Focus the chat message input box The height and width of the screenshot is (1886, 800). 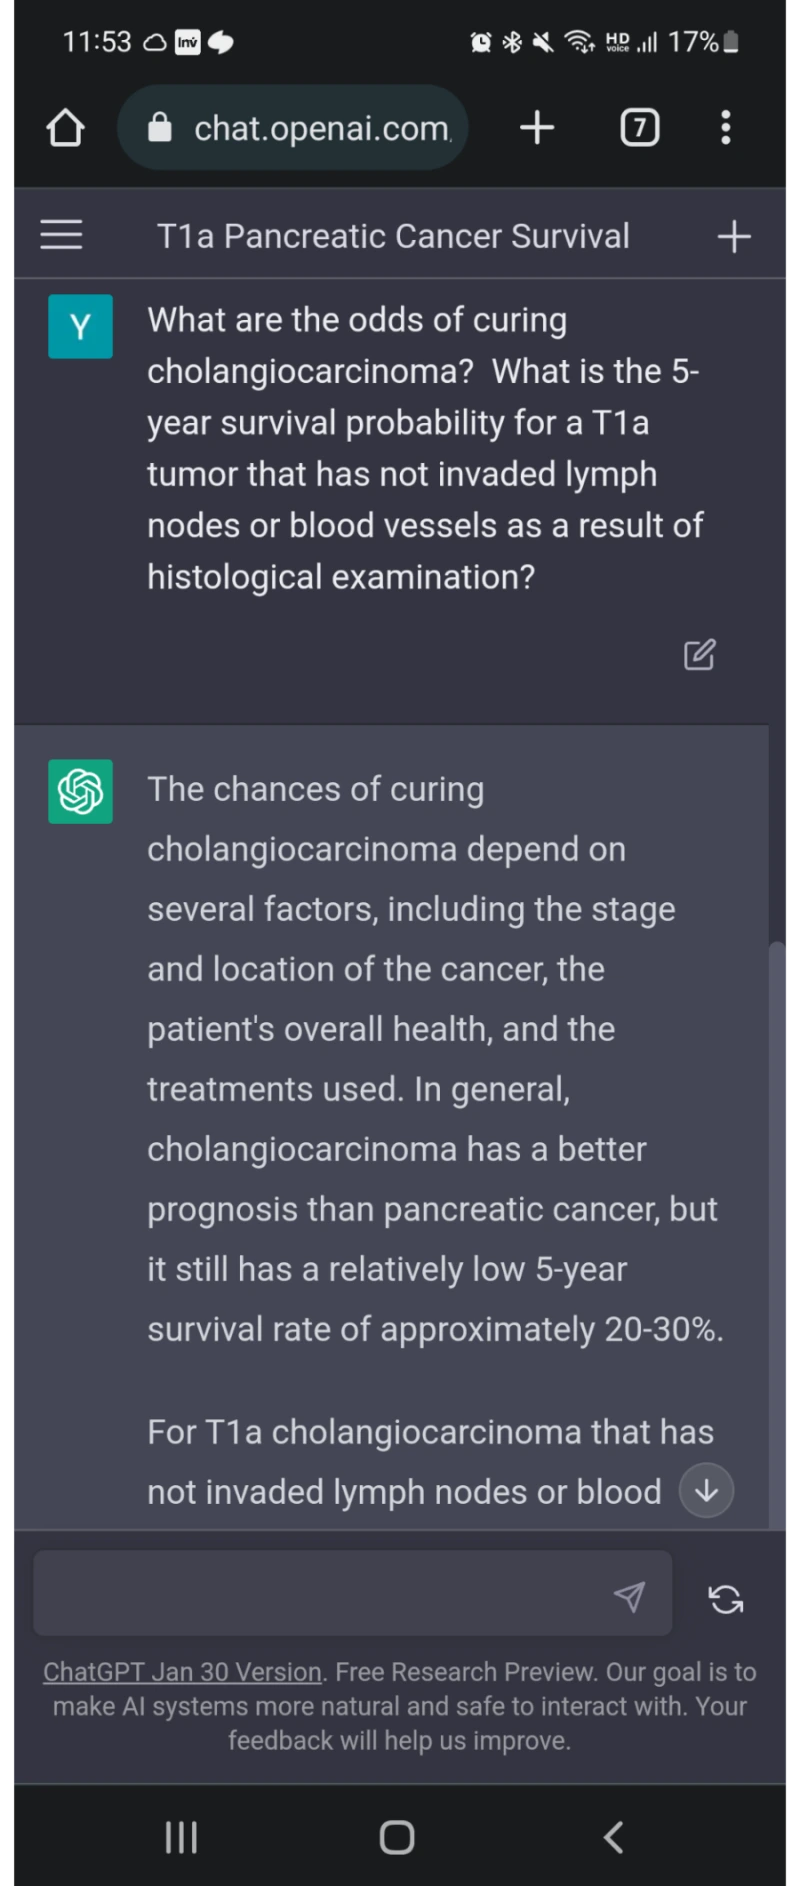320,1595
